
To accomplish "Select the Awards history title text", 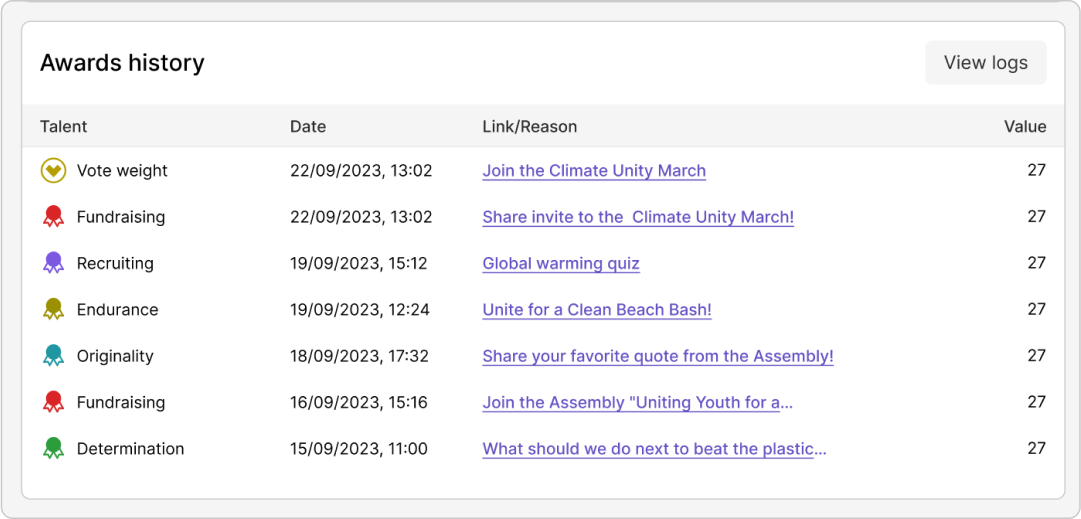I will pyautogui.click(x=122, y=63).
